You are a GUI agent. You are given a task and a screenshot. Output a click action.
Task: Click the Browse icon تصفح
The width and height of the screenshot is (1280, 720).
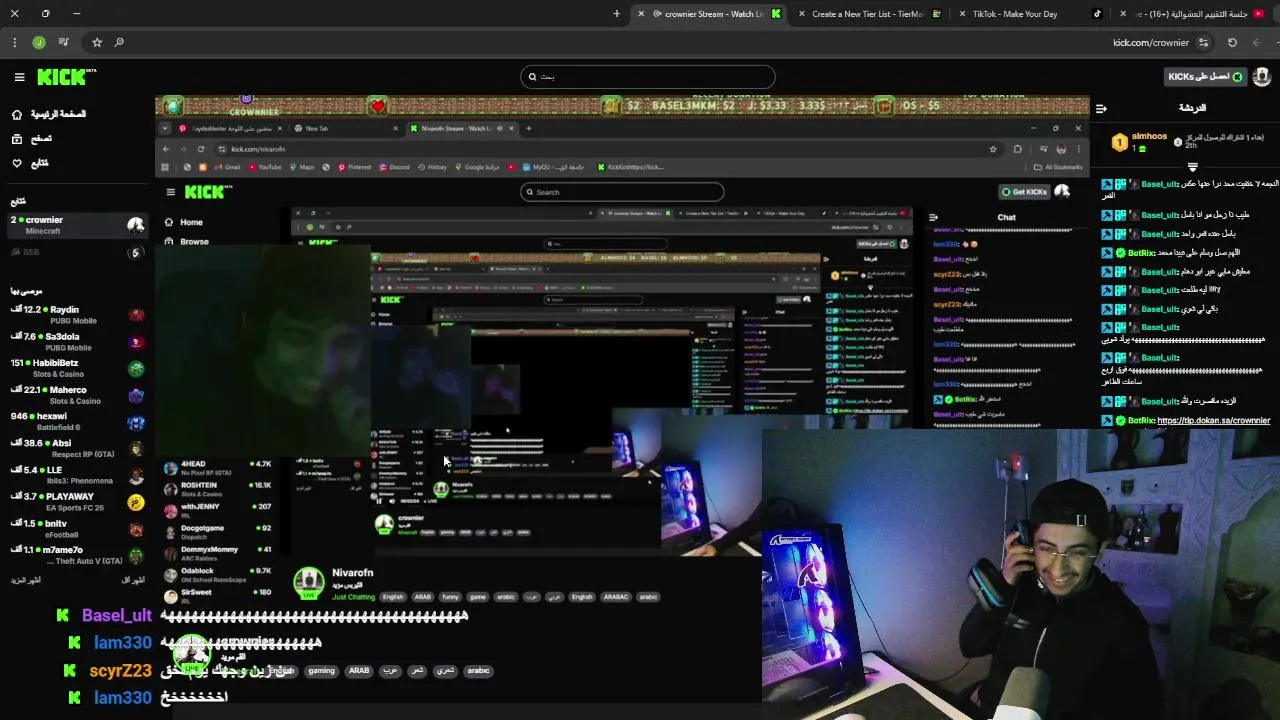click(17, 138)
